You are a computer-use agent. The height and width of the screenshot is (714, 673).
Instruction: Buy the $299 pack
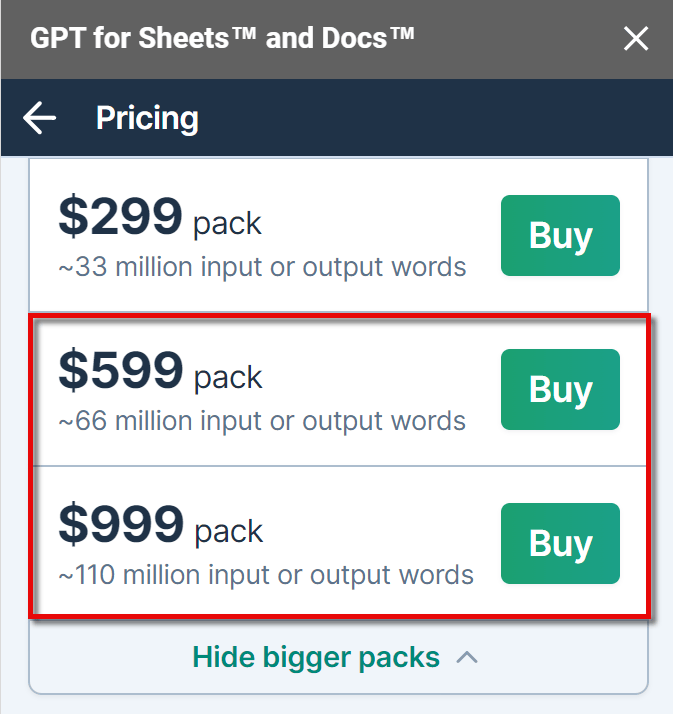(x=560, y=235)
